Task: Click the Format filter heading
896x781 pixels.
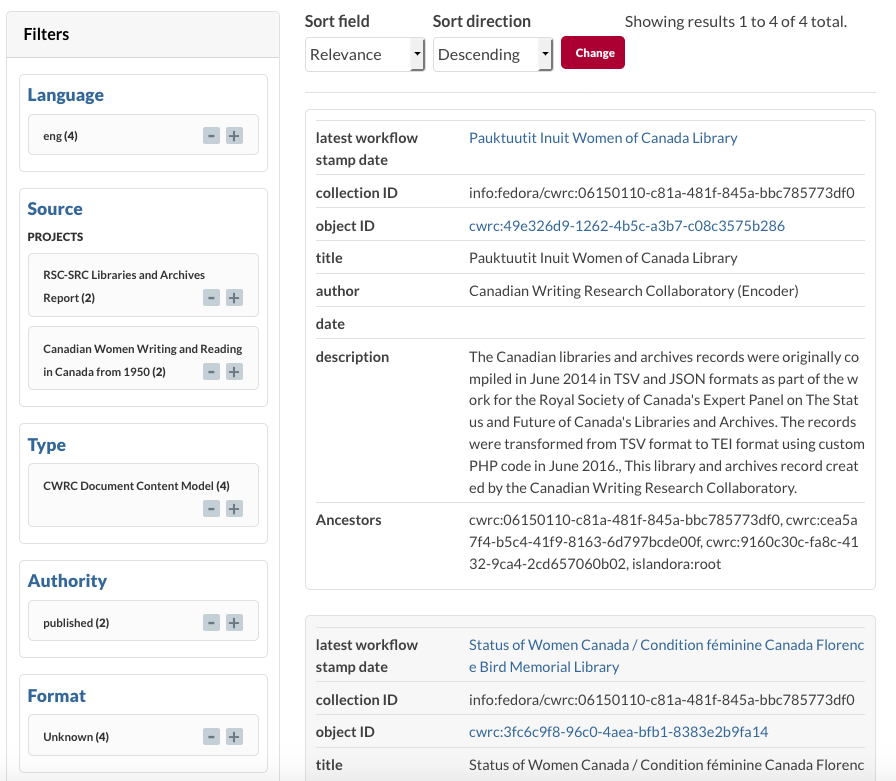Action: click(x=57, y=695)
